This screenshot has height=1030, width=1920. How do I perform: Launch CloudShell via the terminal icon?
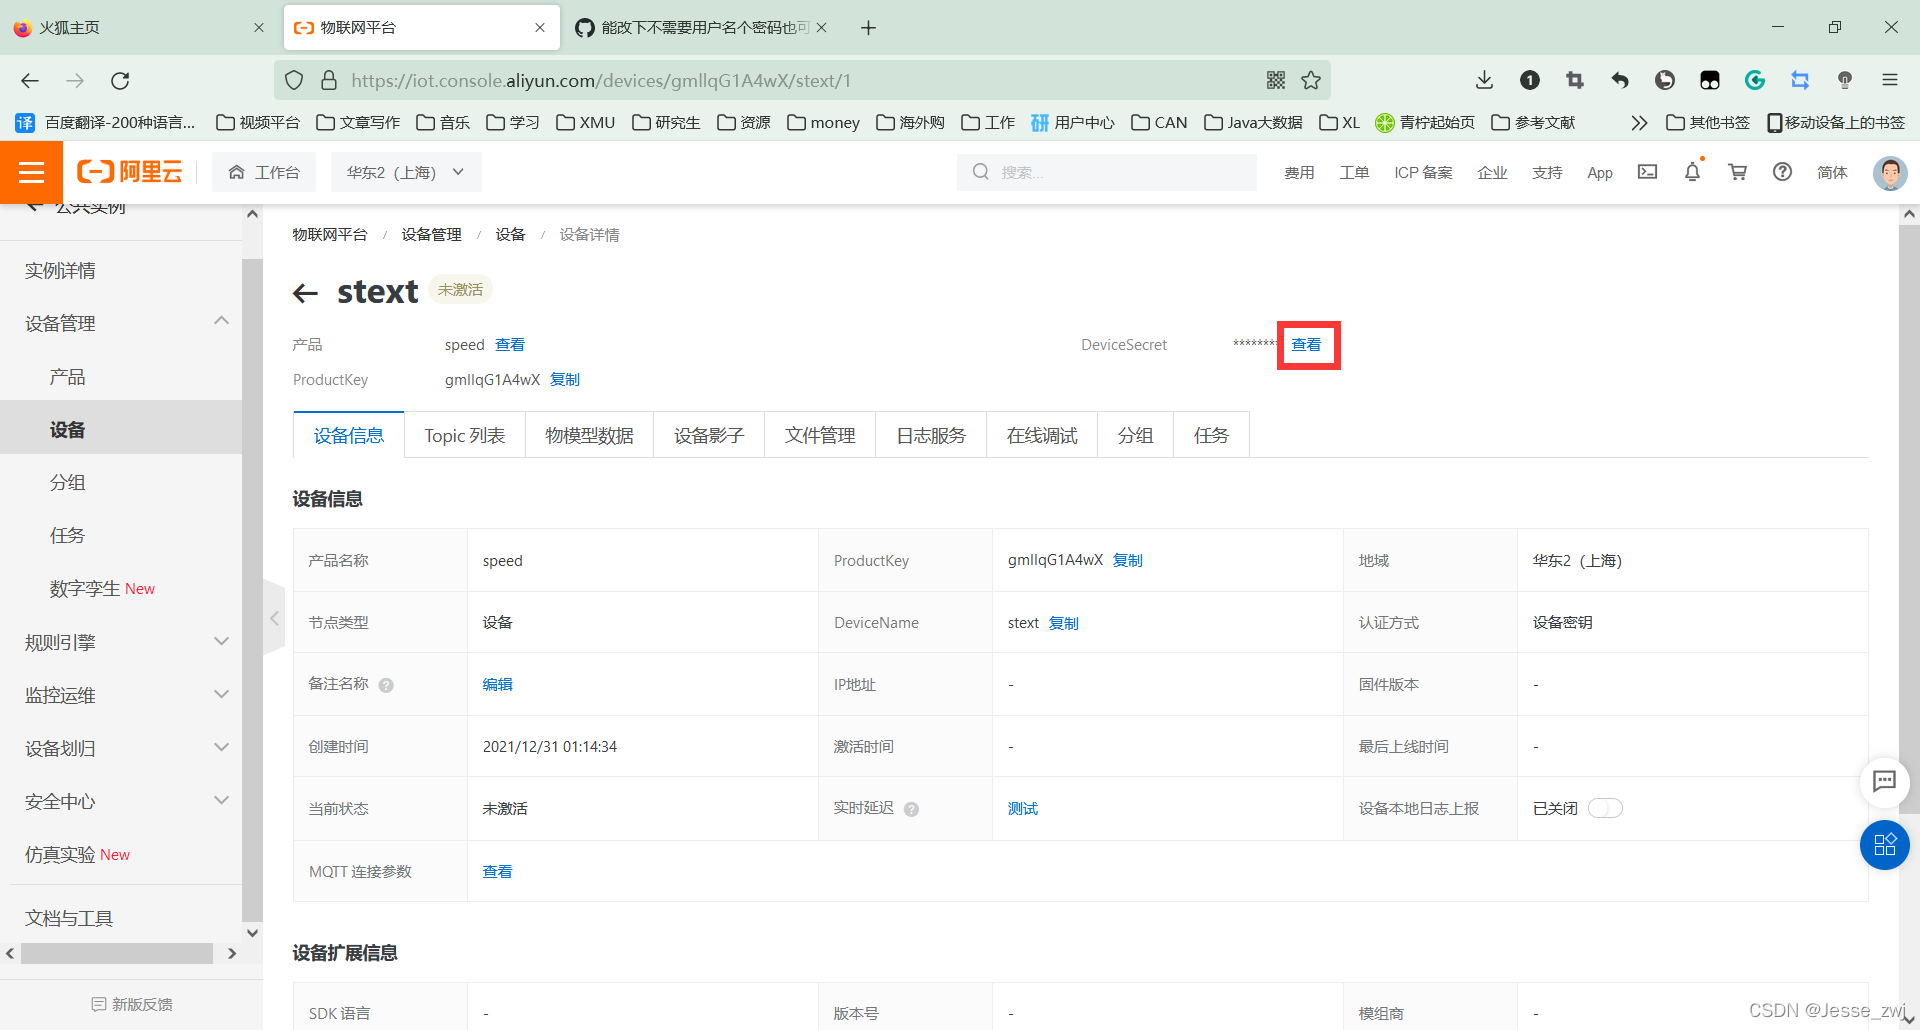pos(1647,172)
